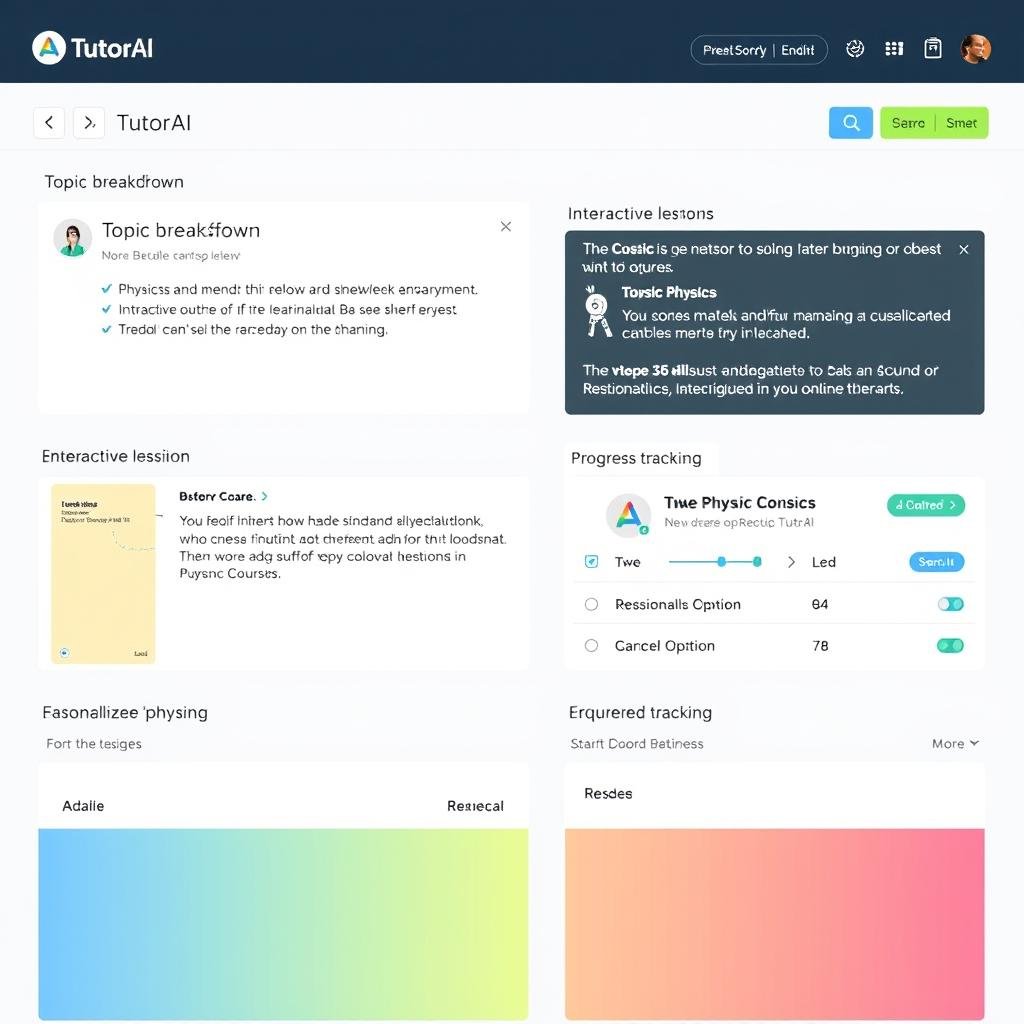
Task: Open the Bsforv Coare chevron link
Action: (x=264, y=496)
